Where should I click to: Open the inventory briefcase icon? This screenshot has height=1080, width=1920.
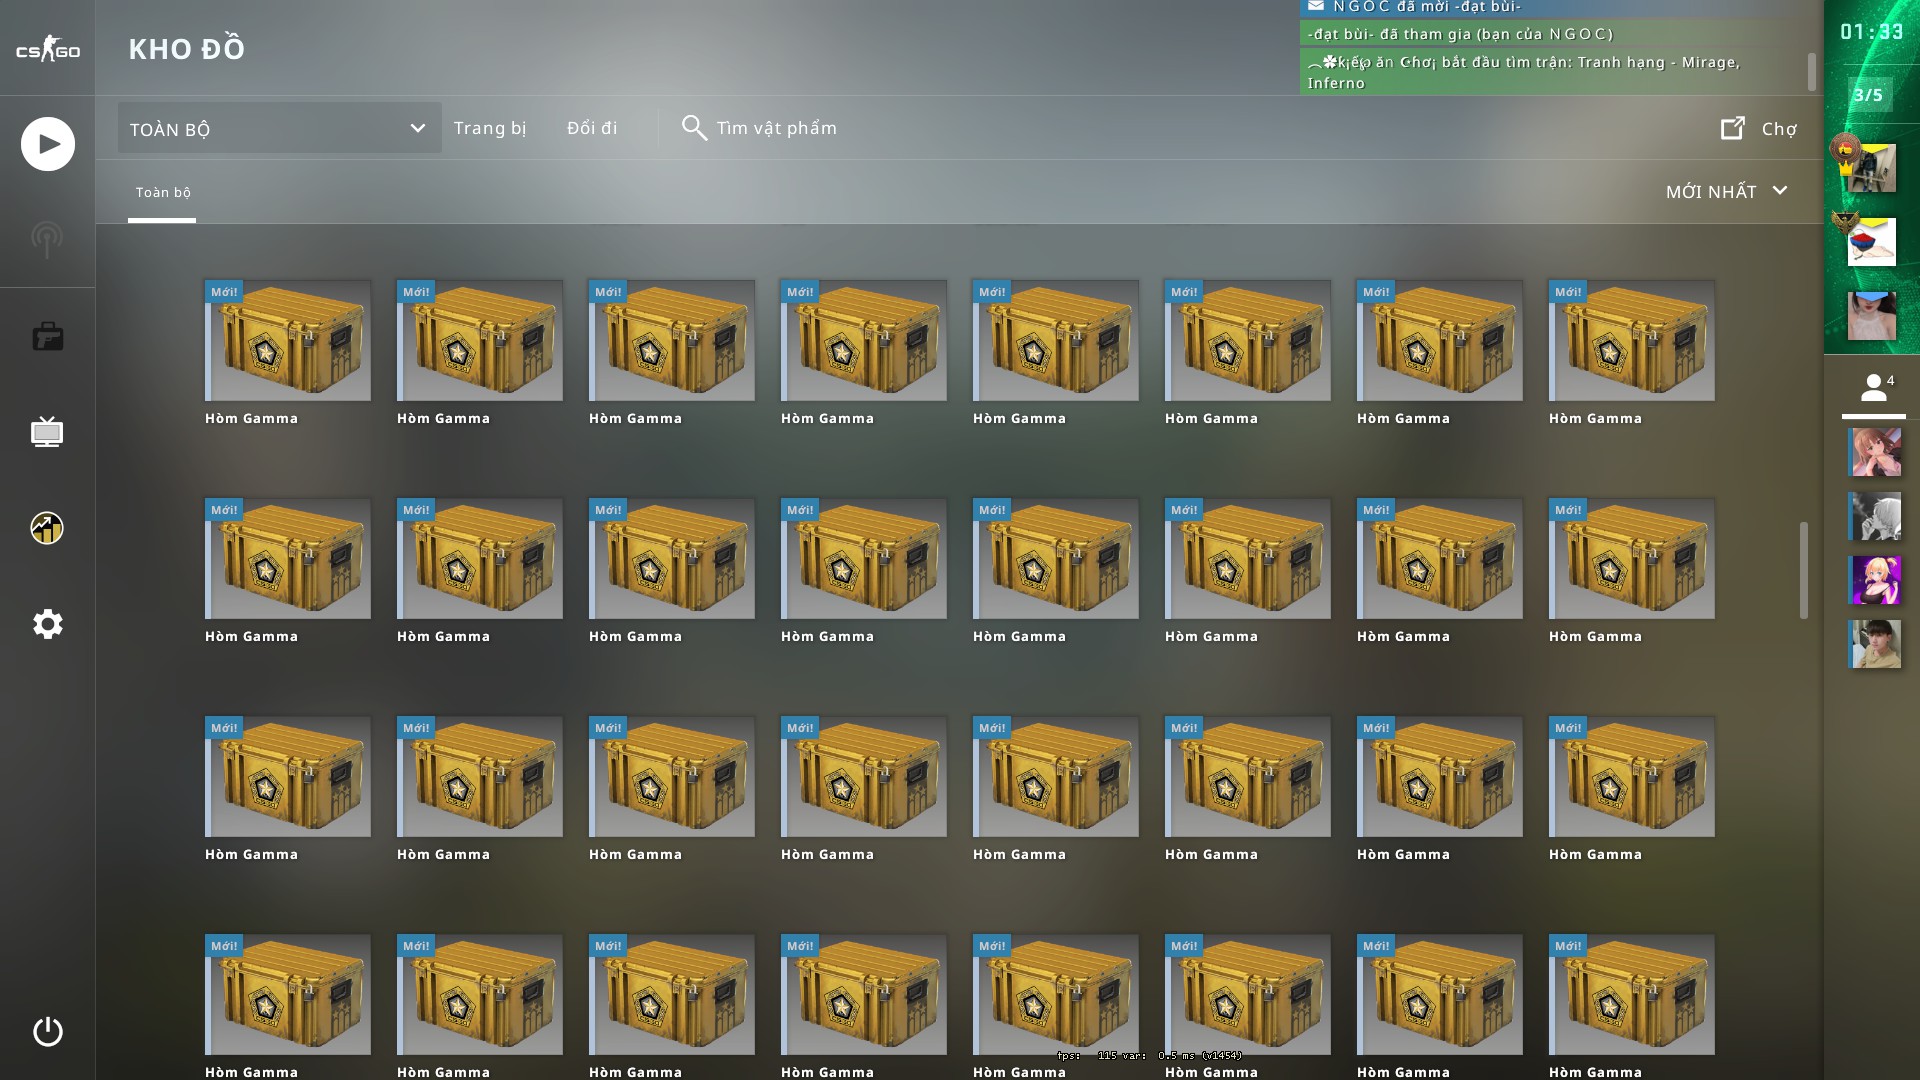47,336
